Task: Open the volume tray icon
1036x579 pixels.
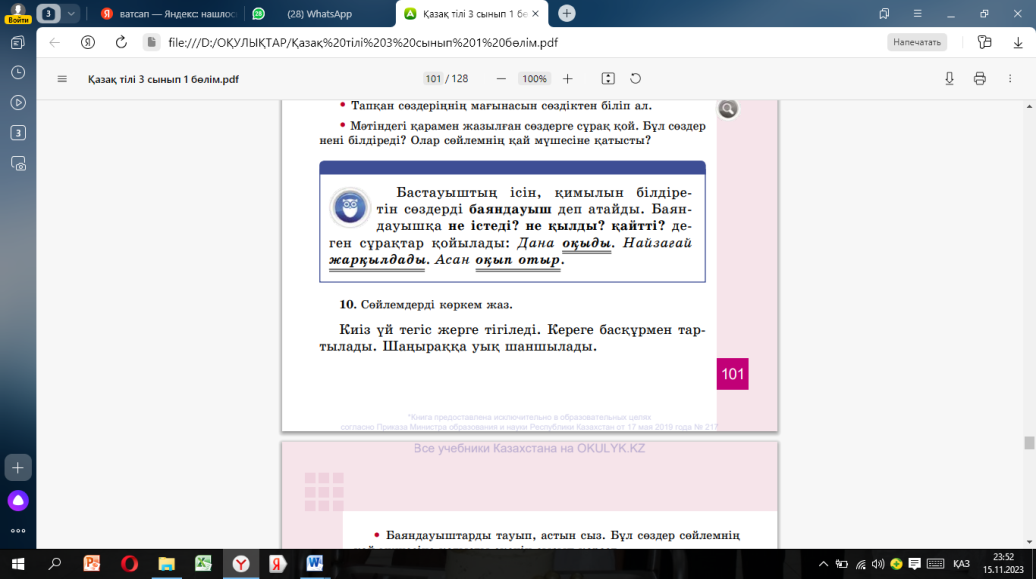Action: 878,564
